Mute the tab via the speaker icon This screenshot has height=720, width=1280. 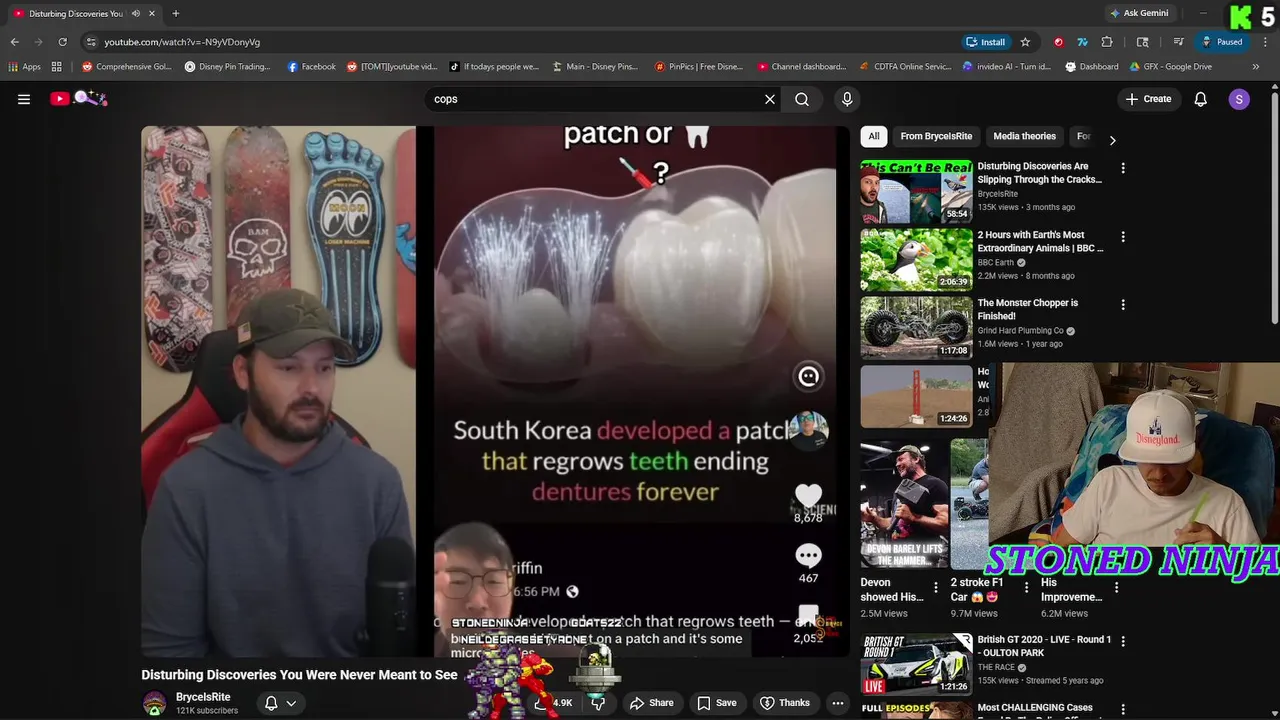136,13
